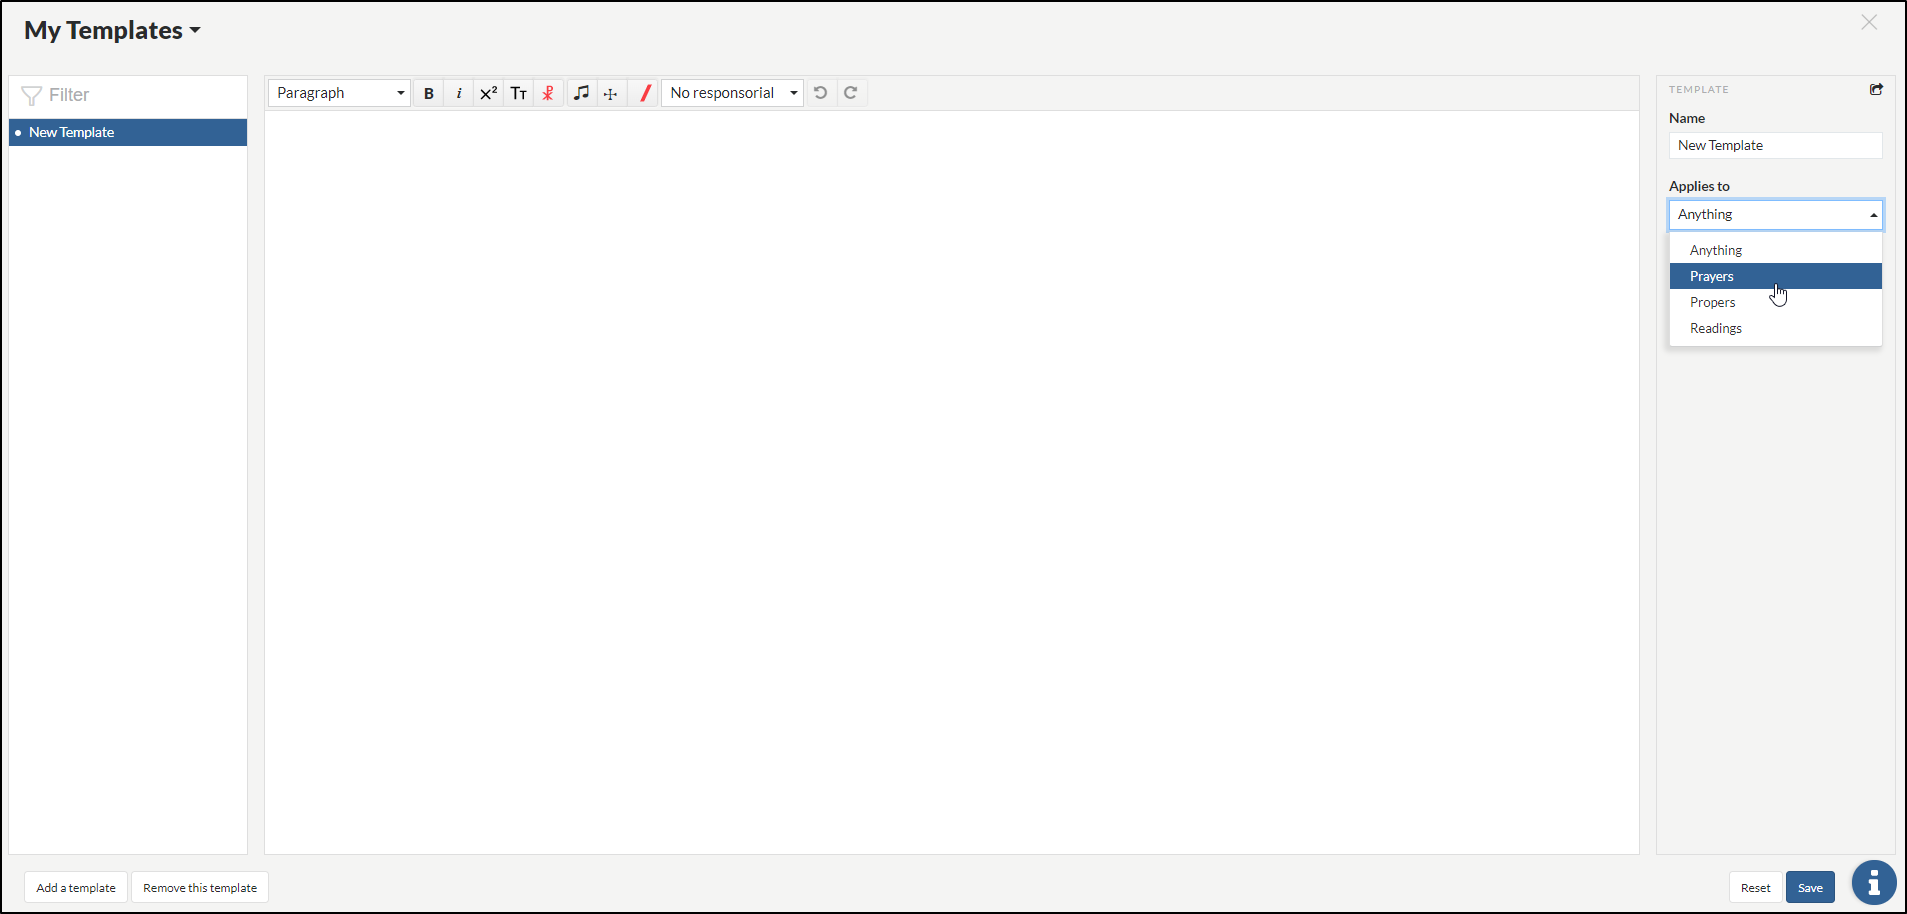
Task: Click the Add a template button
Action: click(x=76, y=888)
